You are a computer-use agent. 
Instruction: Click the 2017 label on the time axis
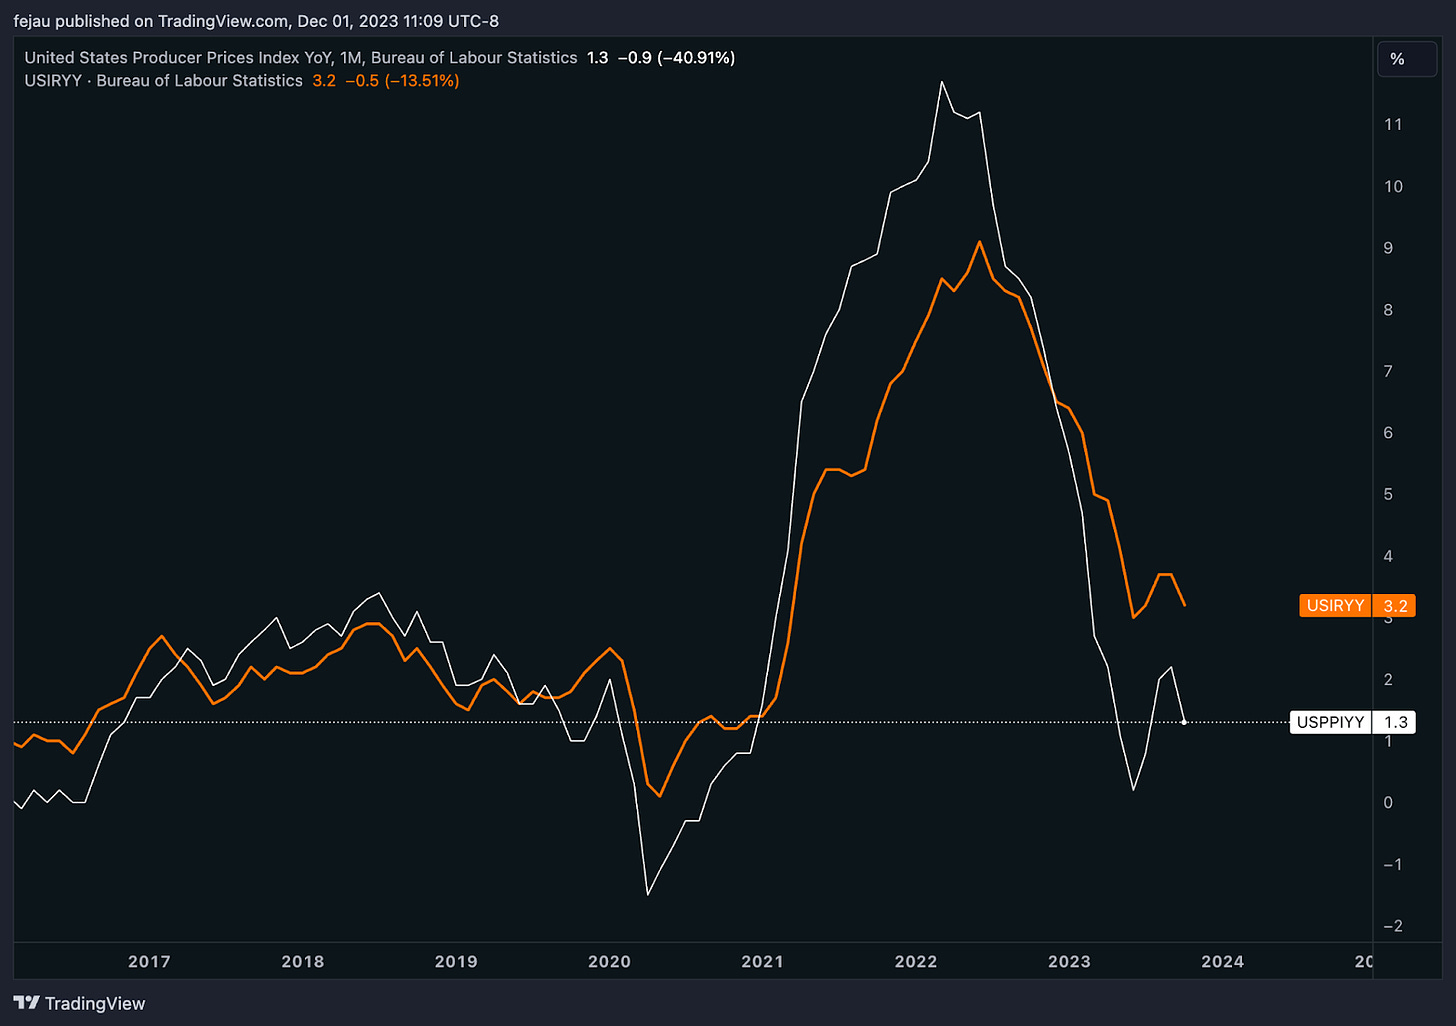click(149, 962)
